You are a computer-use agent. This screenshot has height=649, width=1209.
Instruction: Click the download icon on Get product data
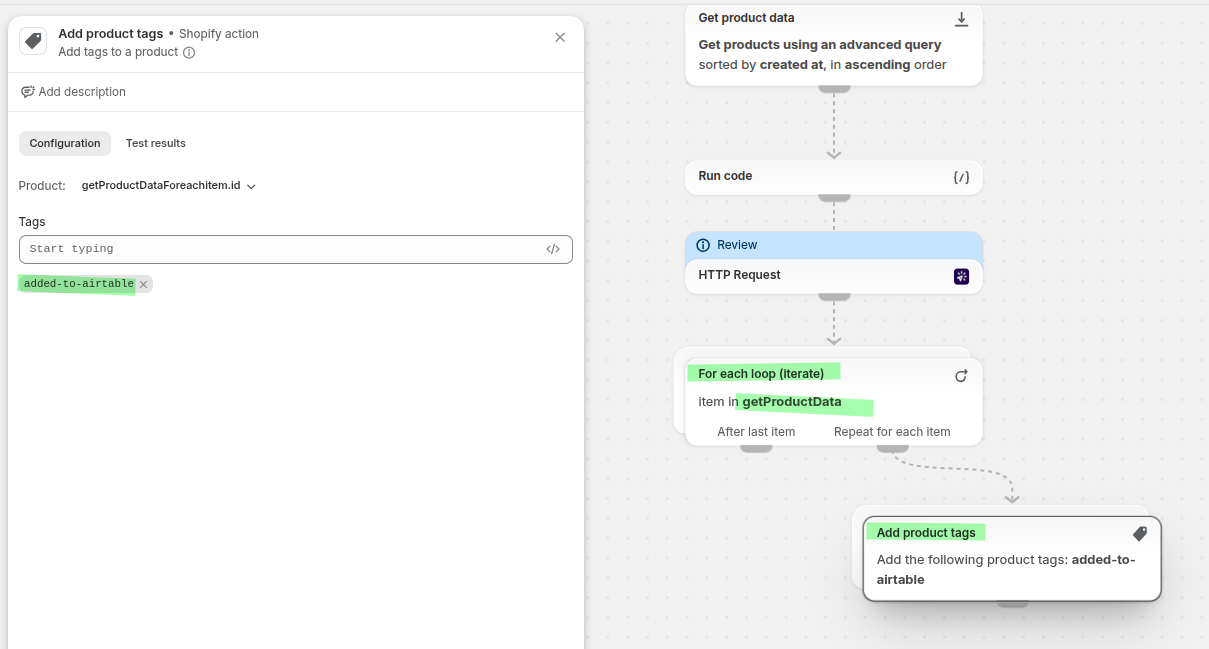click(961, 19)
